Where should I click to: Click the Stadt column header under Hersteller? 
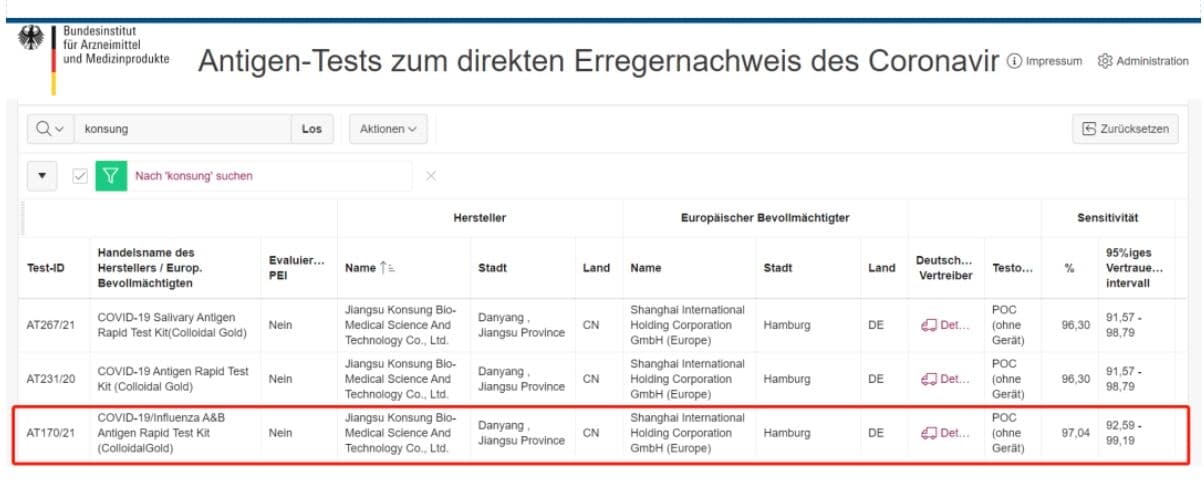point(492,268)
